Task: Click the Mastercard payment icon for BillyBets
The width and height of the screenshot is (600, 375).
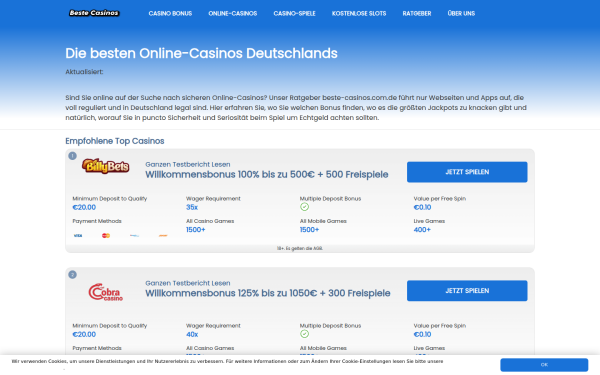Action: pyautogui.click(x=106, y=236)
